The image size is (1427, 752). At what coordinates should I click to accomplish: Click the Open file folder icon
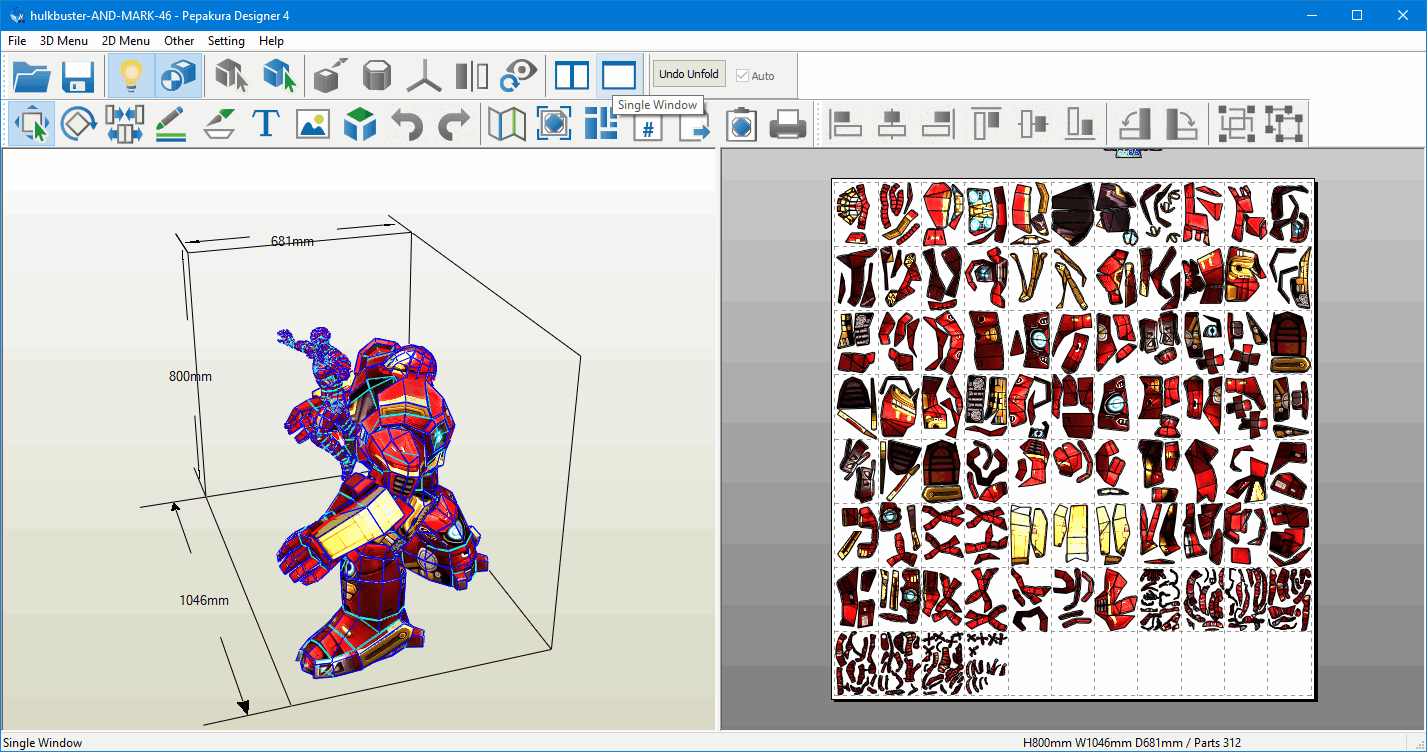(32, 76)
